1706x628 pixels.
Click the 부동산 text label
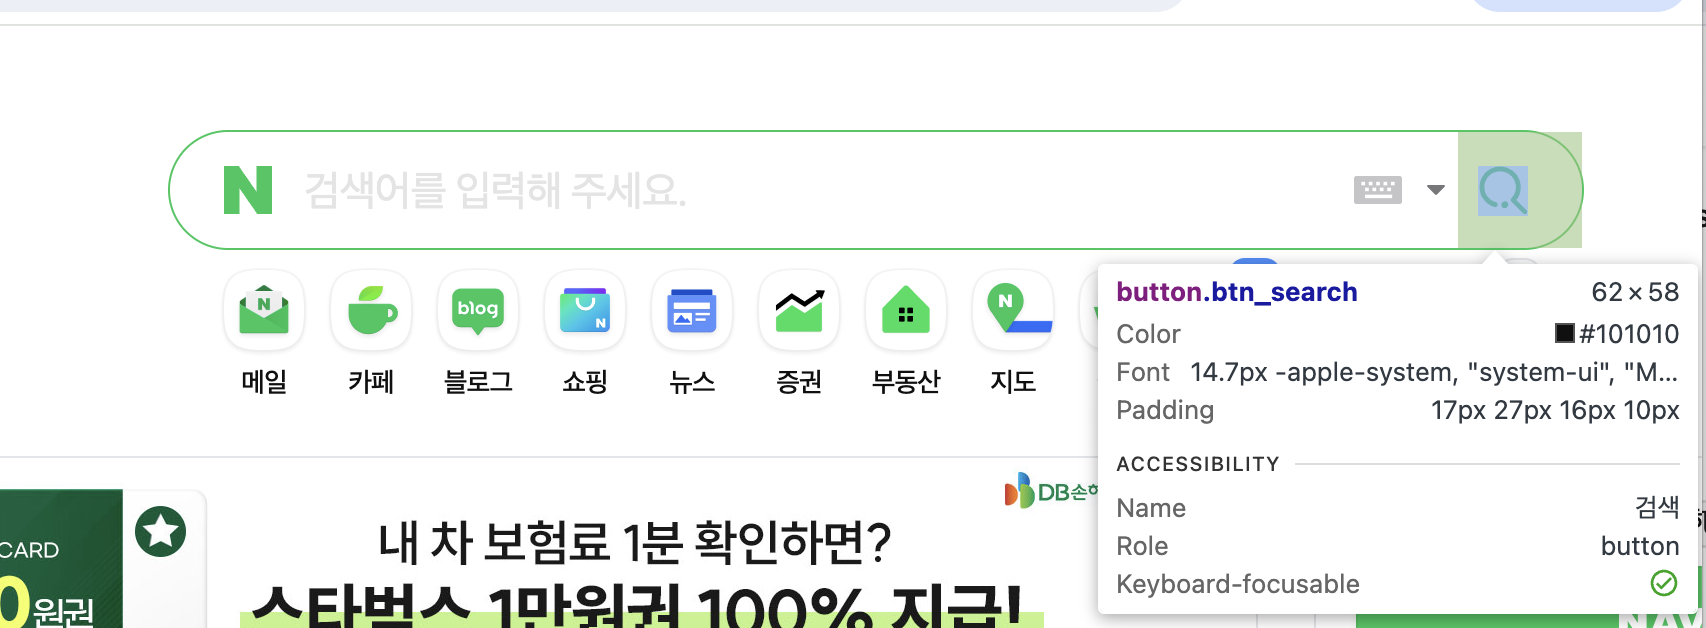[906, 382]
